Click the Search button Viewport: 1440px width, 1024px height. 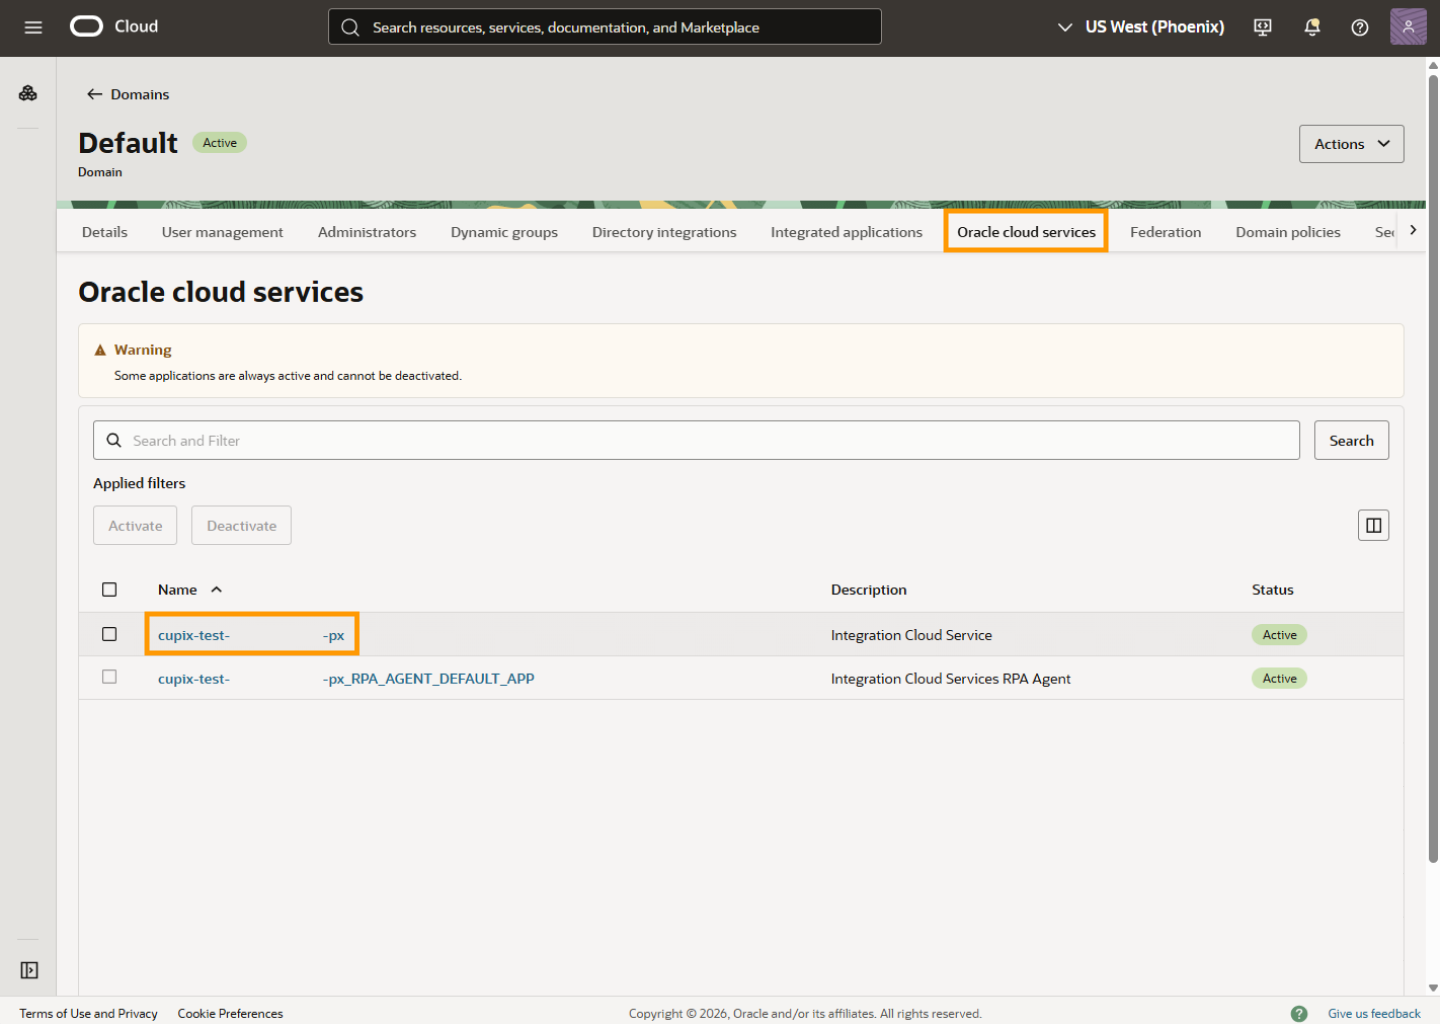pyautogui.click(x=1352, y=441)
